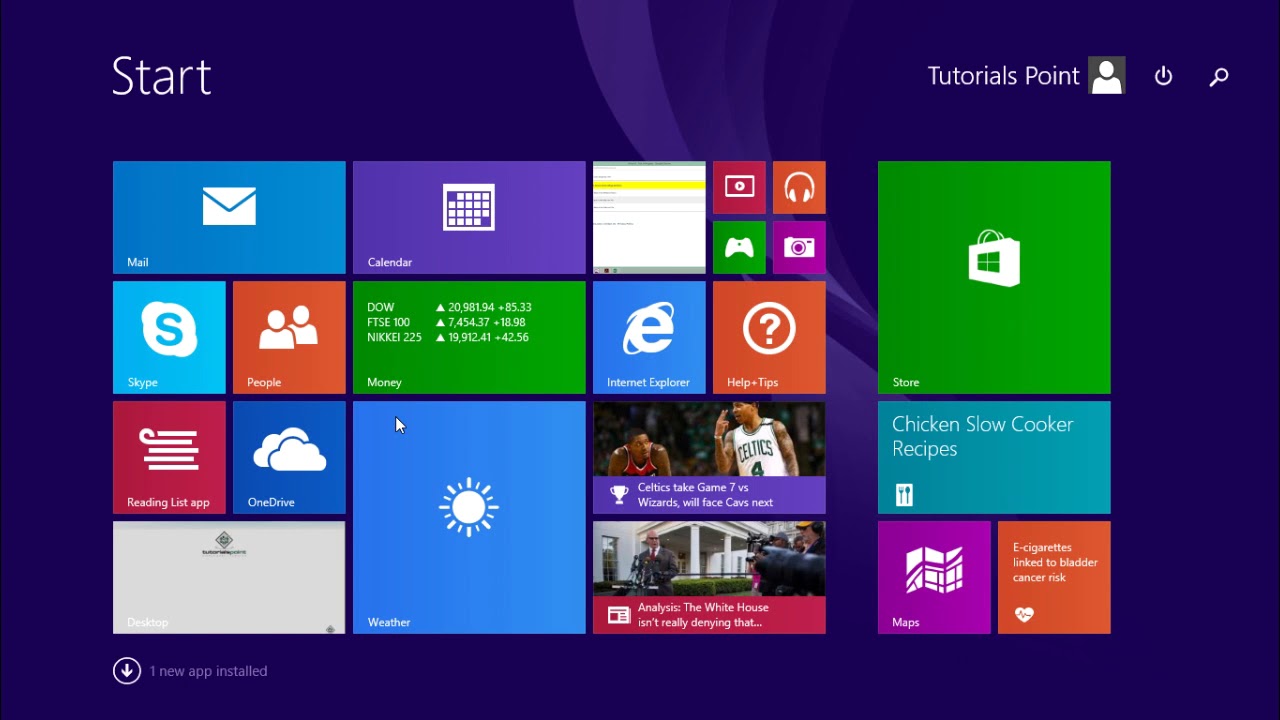The height and width of the screenshot is (720, 1280).
Task: Open the Weather tile
Action: pos(469,517)
